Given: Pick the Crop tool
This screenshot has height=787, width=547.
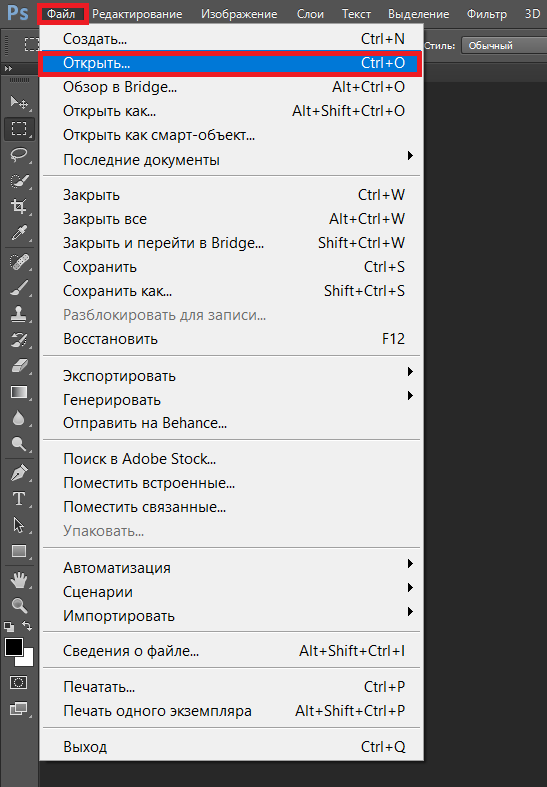Looking at the screenshot, I should (x=19, y=206).
